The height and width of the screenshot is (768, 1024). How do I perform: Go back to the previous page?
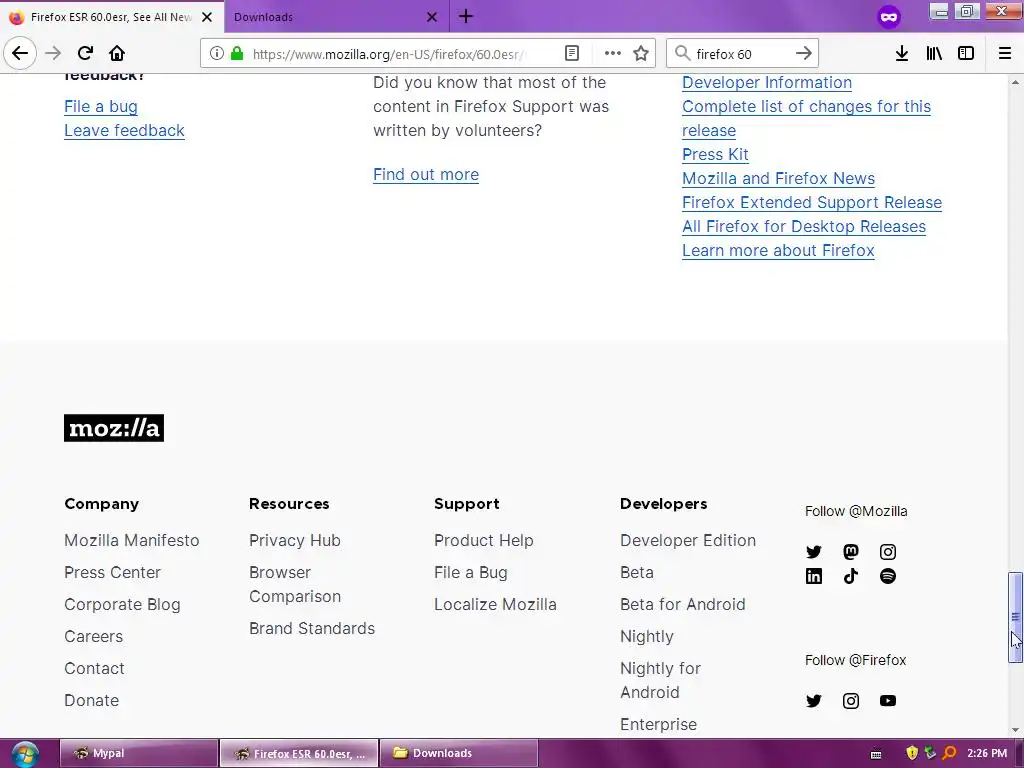coord(20,53)
